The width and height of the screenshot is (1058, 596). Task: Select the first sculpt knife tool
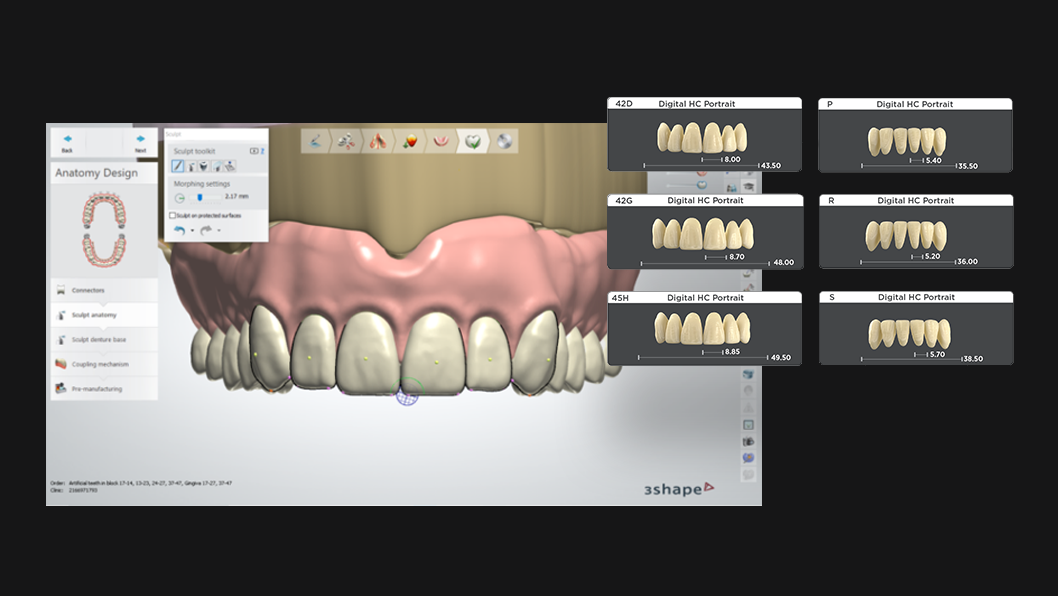click(177, 166)
